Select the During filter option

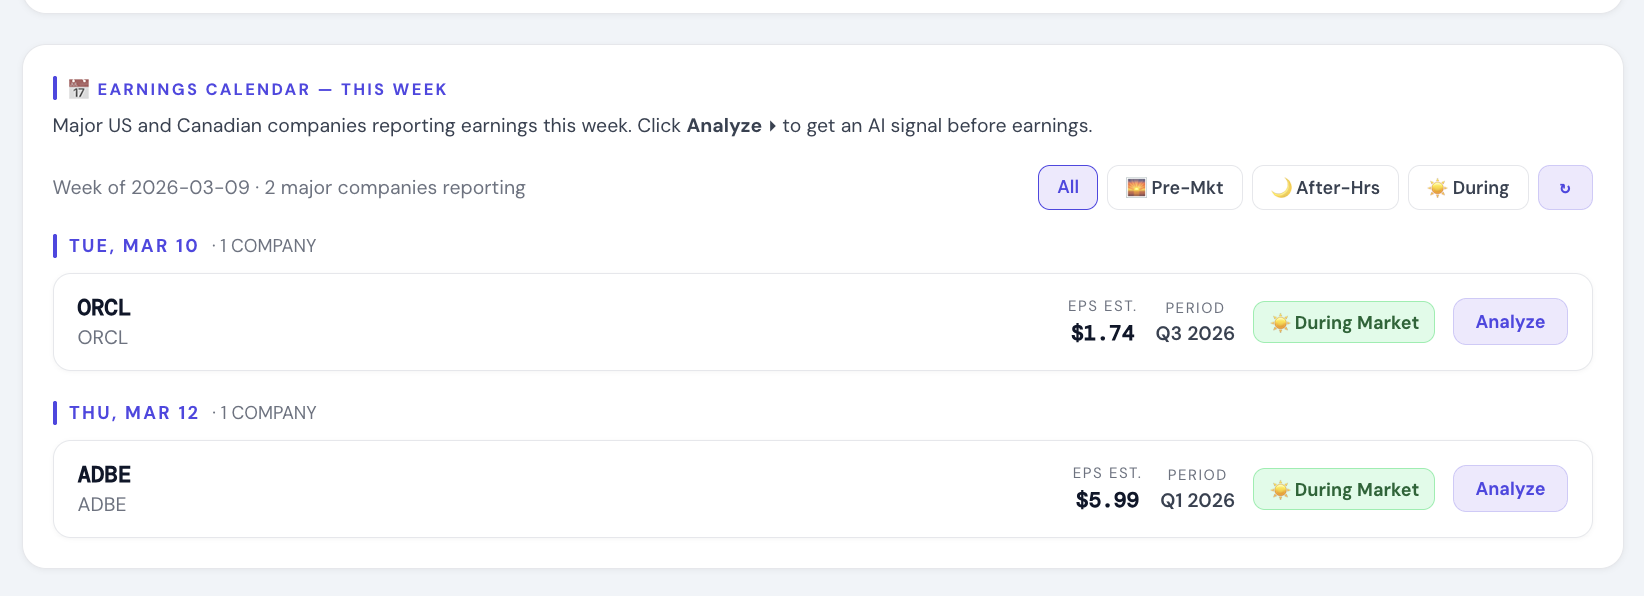click(1468, 187)
